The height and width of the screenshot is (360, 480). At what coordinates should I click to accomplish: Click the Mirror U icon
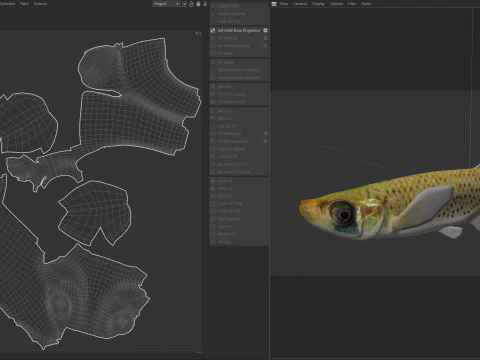[213, 111]
